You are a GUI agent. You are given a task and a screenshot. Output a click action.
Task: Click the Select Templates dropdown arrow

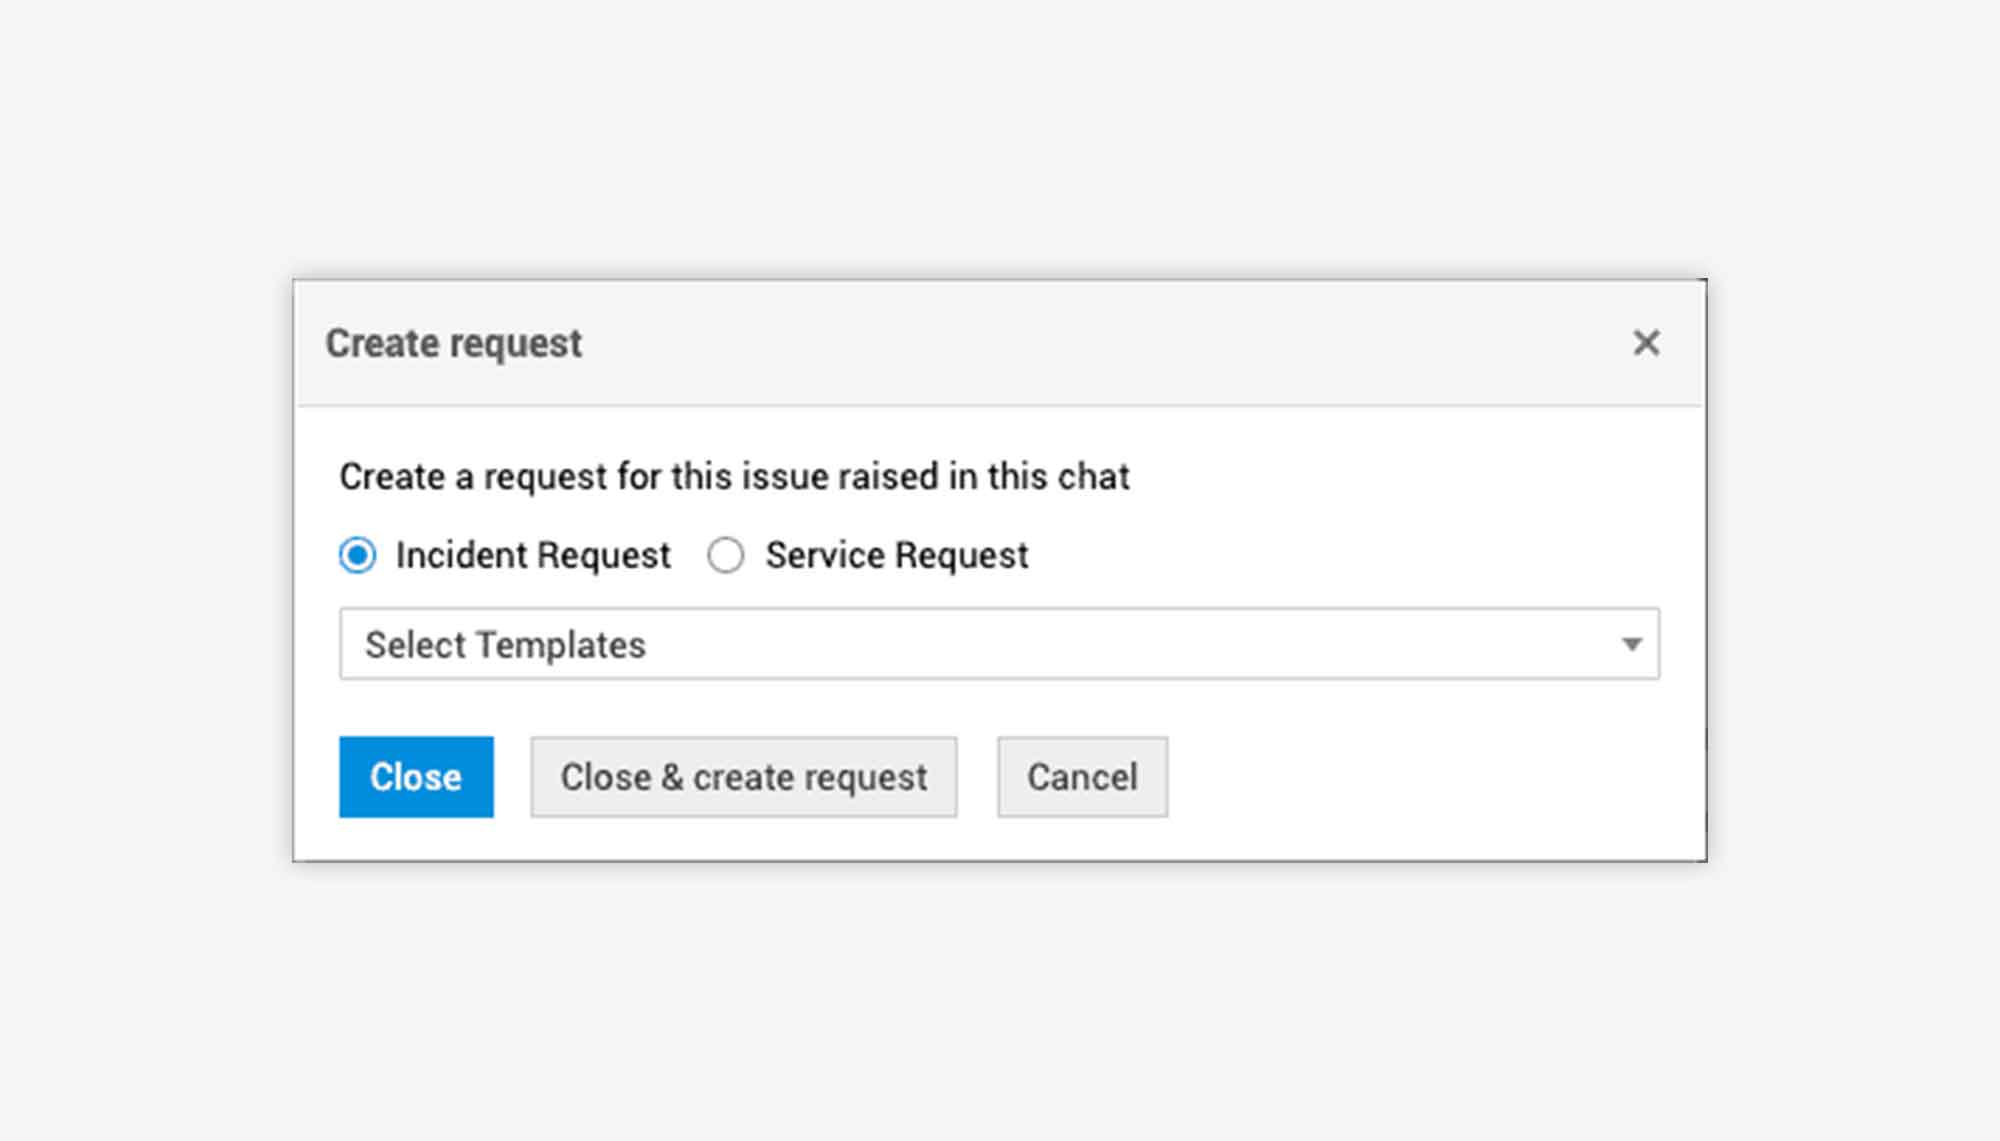tap(1631, 644)
